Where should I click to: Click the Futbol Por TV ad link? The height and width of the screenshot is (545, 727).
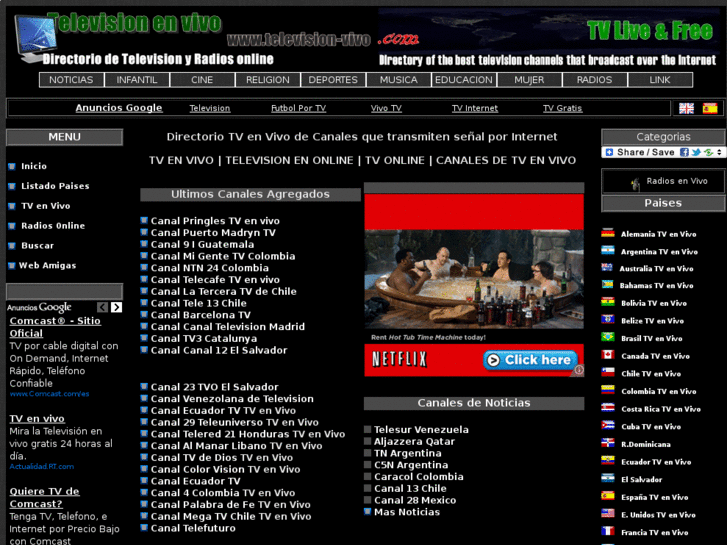click(299, 108)
